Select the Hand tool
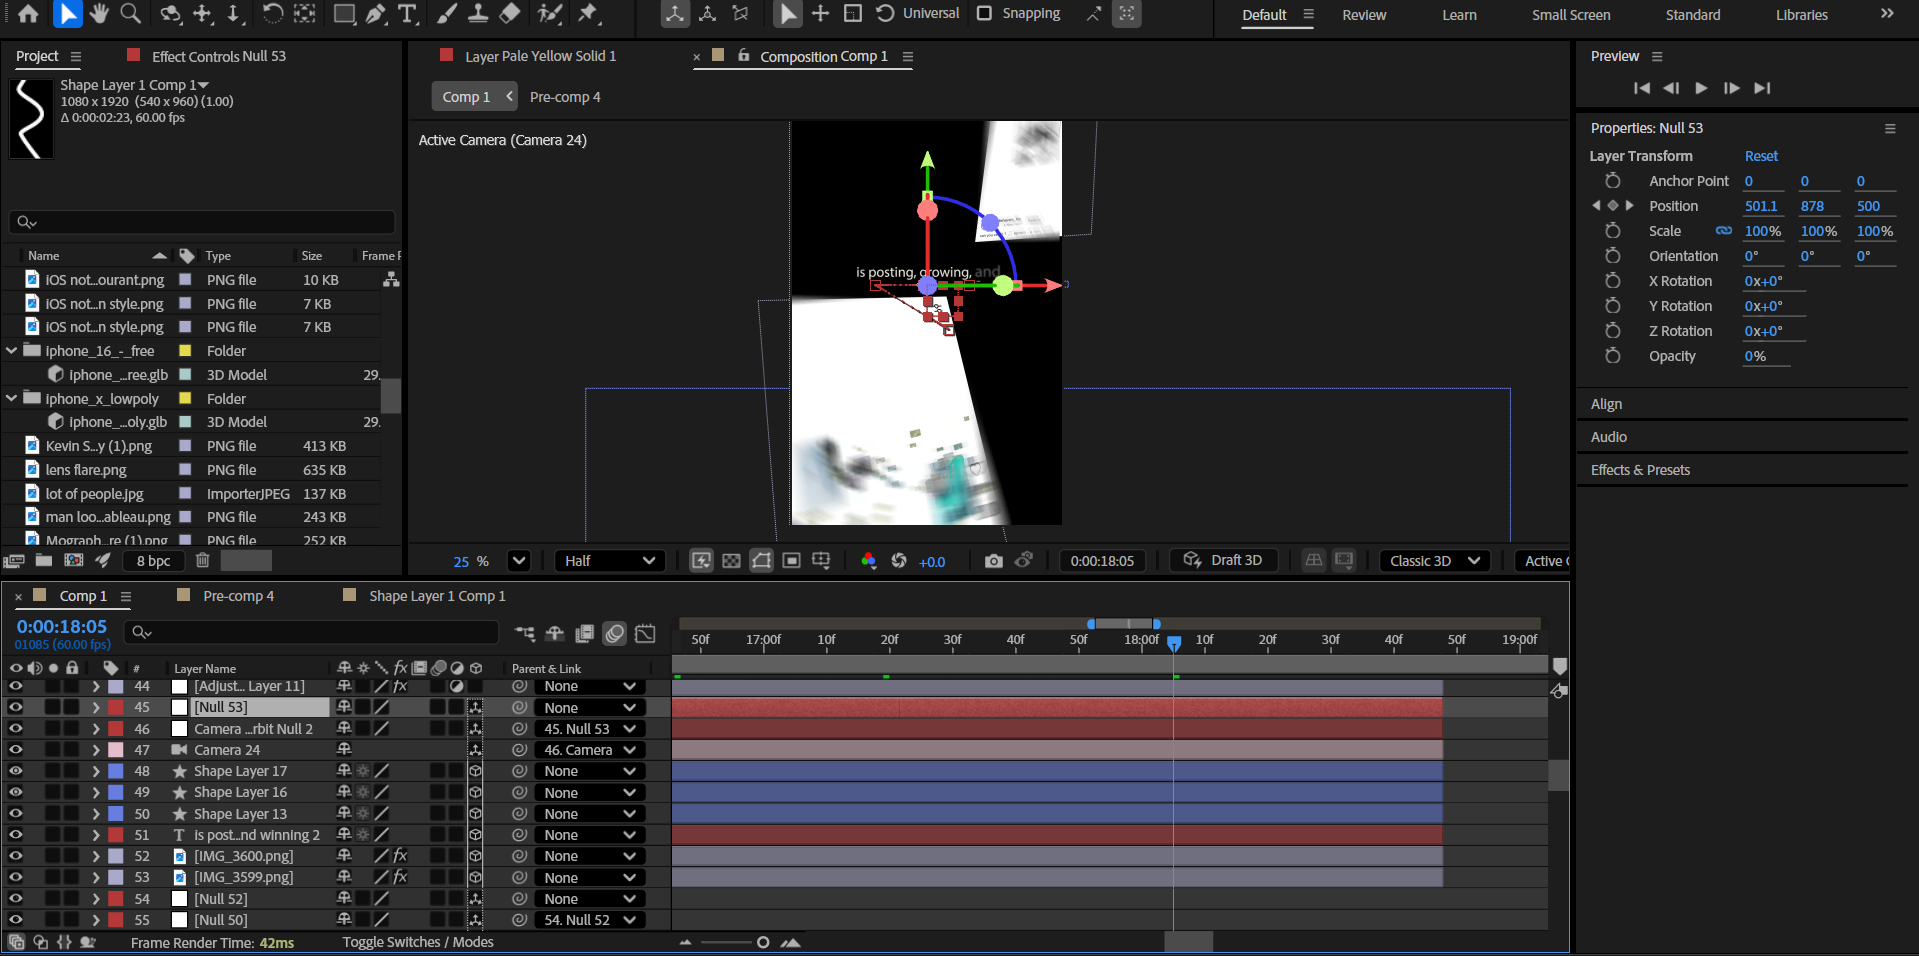 (x=98, y=14)
